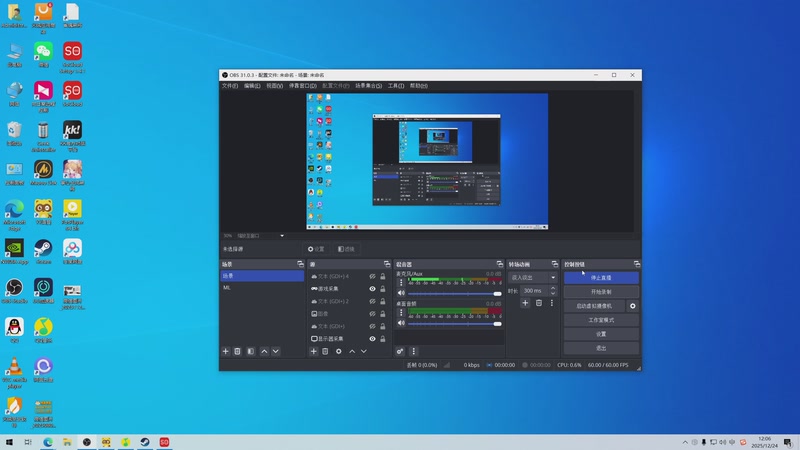The width and height of the screenshot is (800, 450).
Task: Open VLC media player desktop icon
Action: pos(14,372)
